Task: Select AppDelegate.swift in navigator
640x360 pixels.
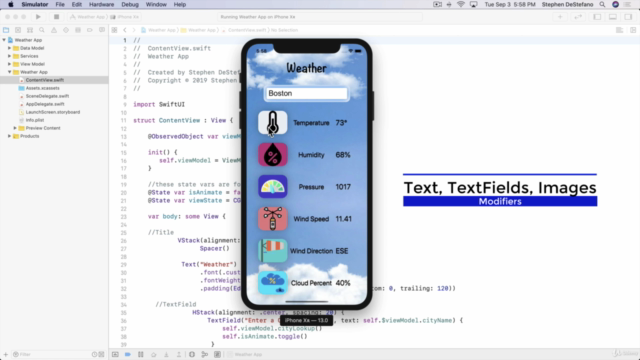Action: coord(45,104)
